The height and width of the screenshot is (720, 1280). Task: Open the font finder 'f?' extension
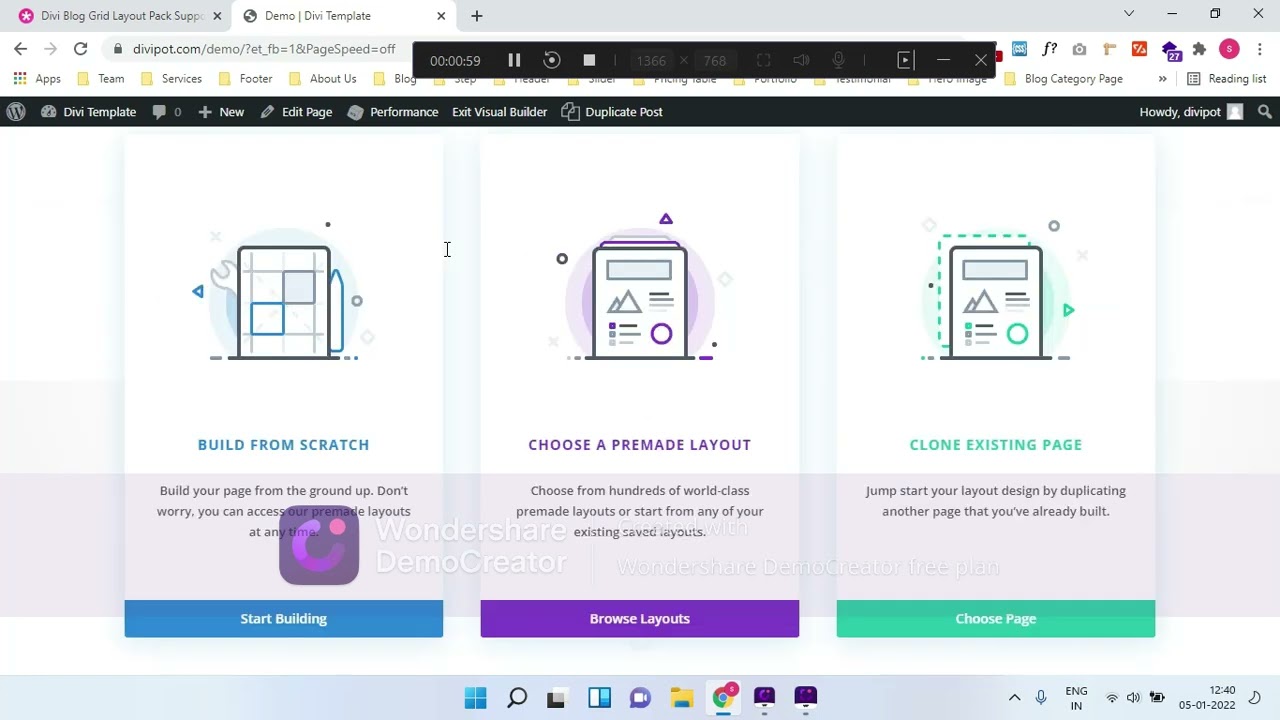tap(1049, 49)
